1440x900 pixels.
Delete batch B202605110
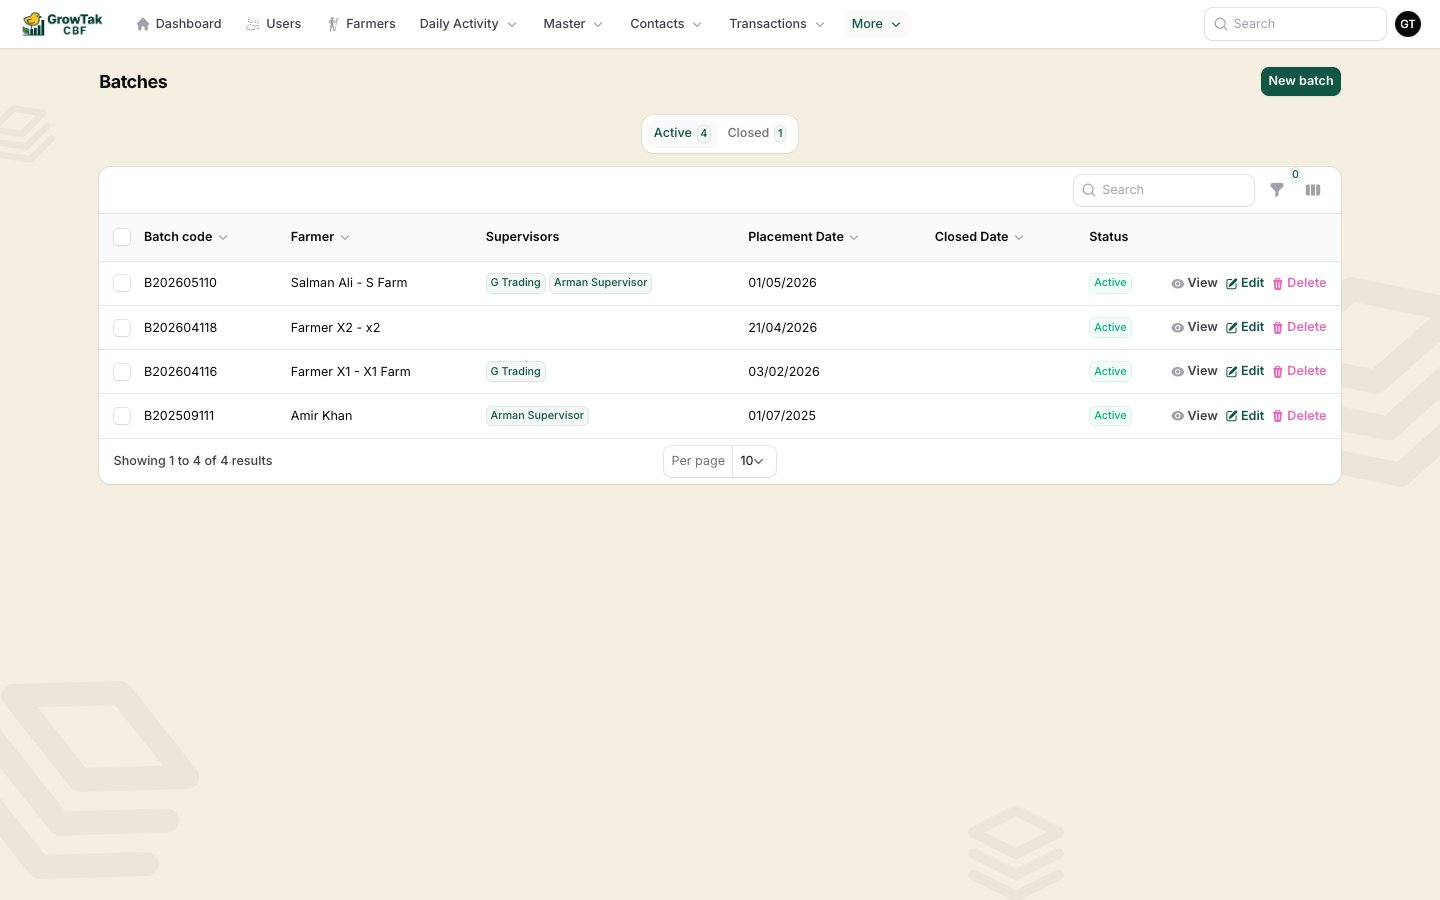[x=1299, y=283]
